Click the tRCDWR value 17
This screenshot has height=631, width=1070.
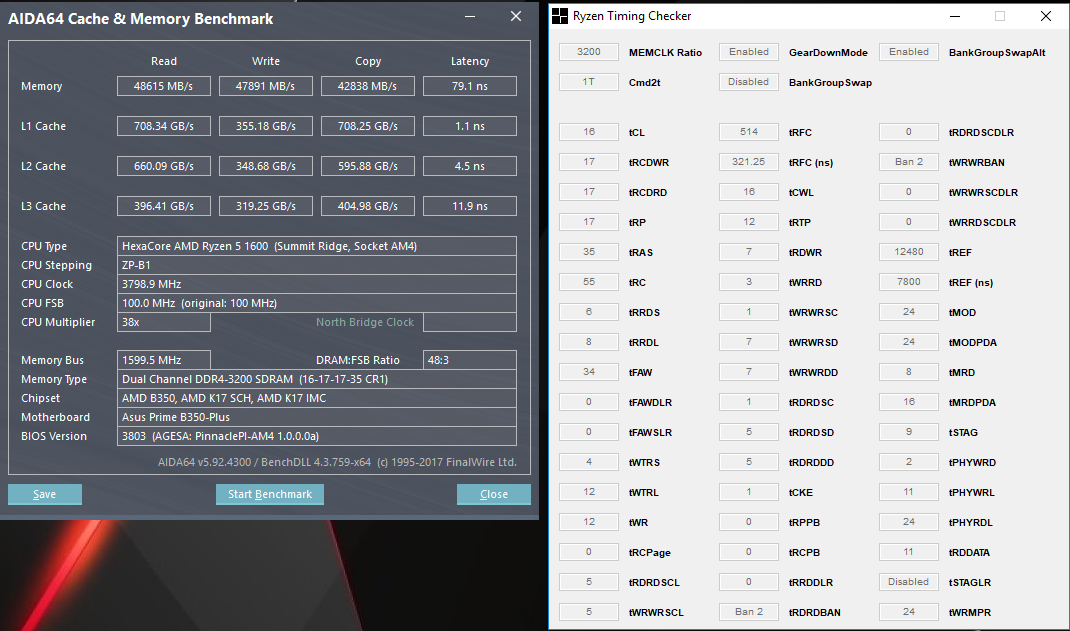589,162
